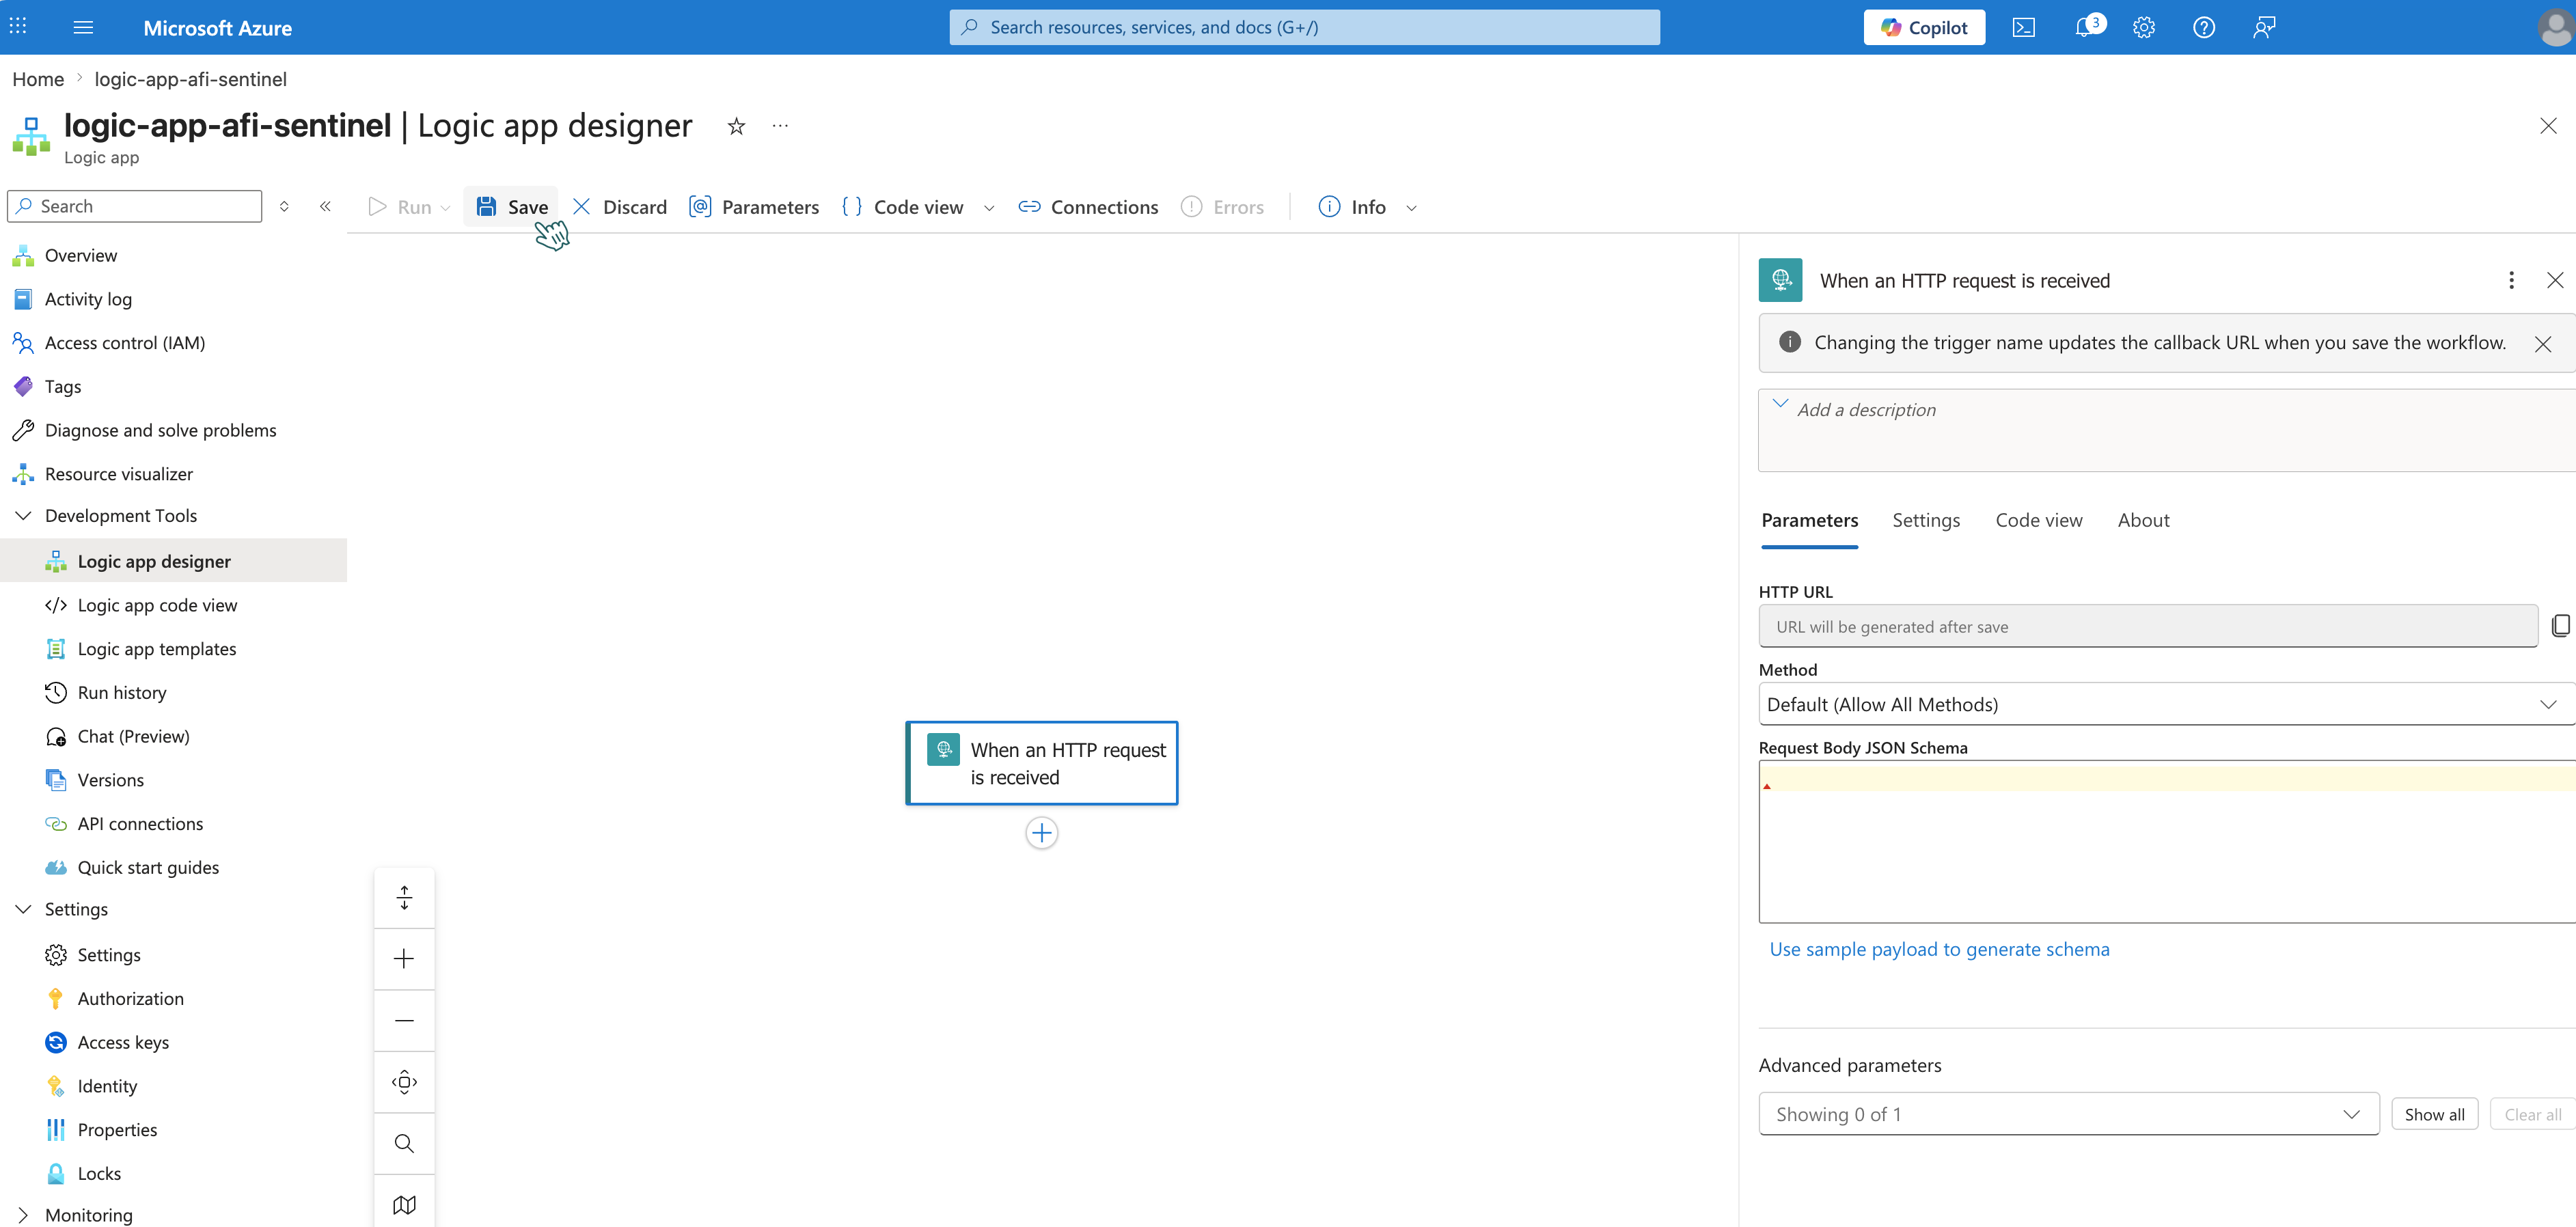This screenshot has width=2576, height=1227.
Task: Dismiss the callback URL info message
Action: coord(2543,344)
